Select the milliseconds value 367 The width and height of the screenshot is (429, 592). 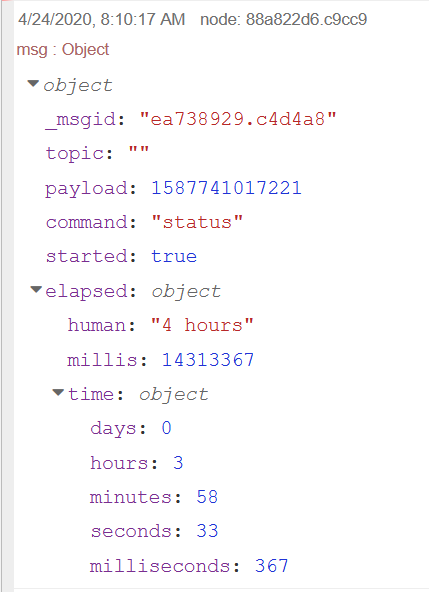272,566
